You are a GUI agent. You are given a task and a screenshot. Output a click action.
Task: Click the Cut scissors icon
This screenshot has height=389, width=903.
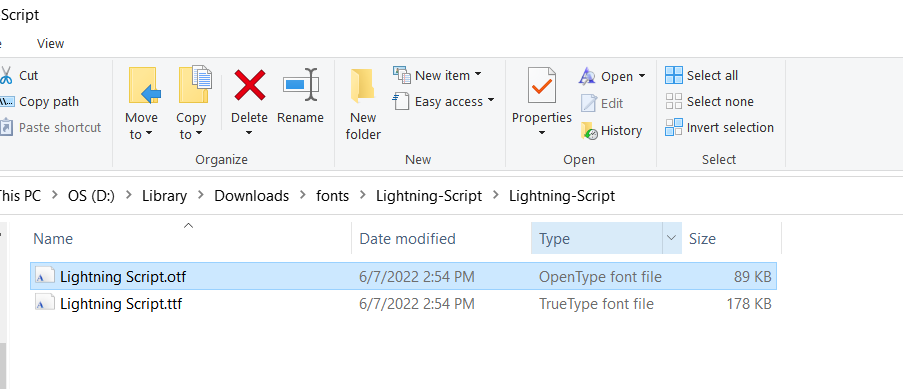point(6,75)
